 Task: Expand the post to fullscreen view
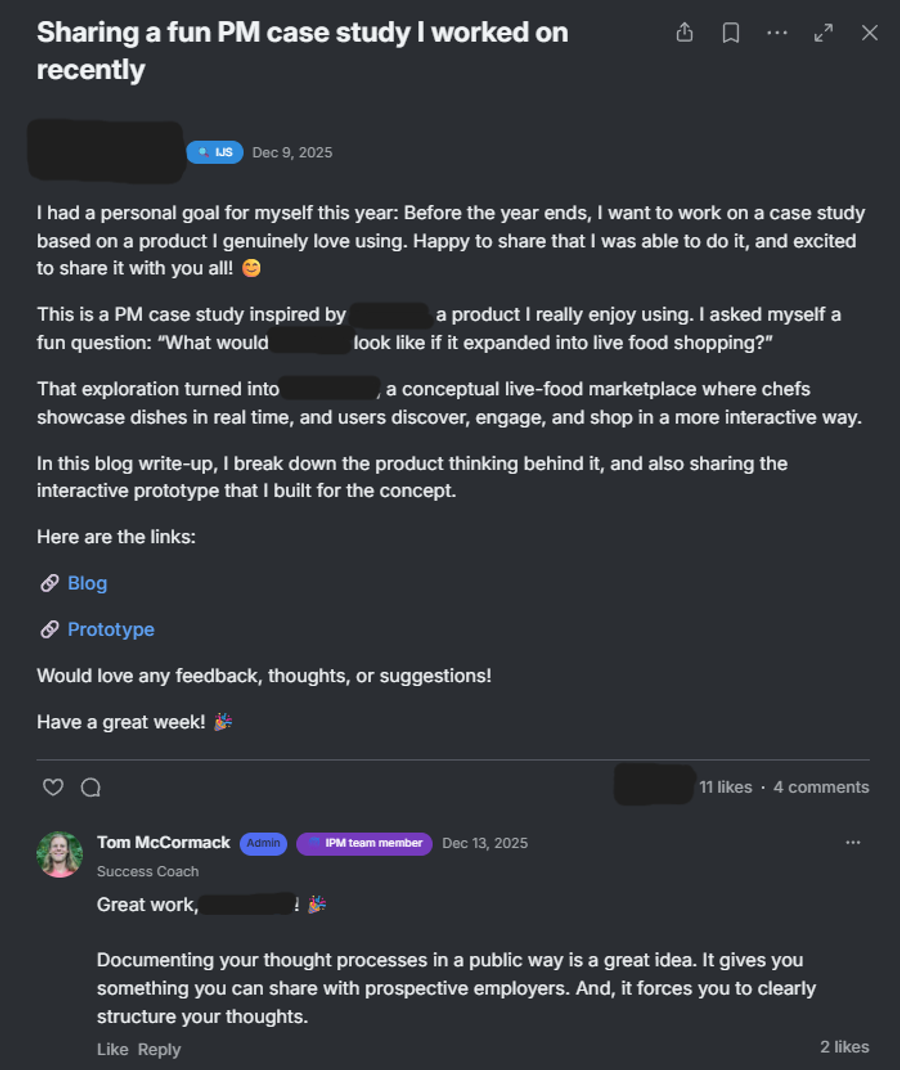[x=823, y=32]
